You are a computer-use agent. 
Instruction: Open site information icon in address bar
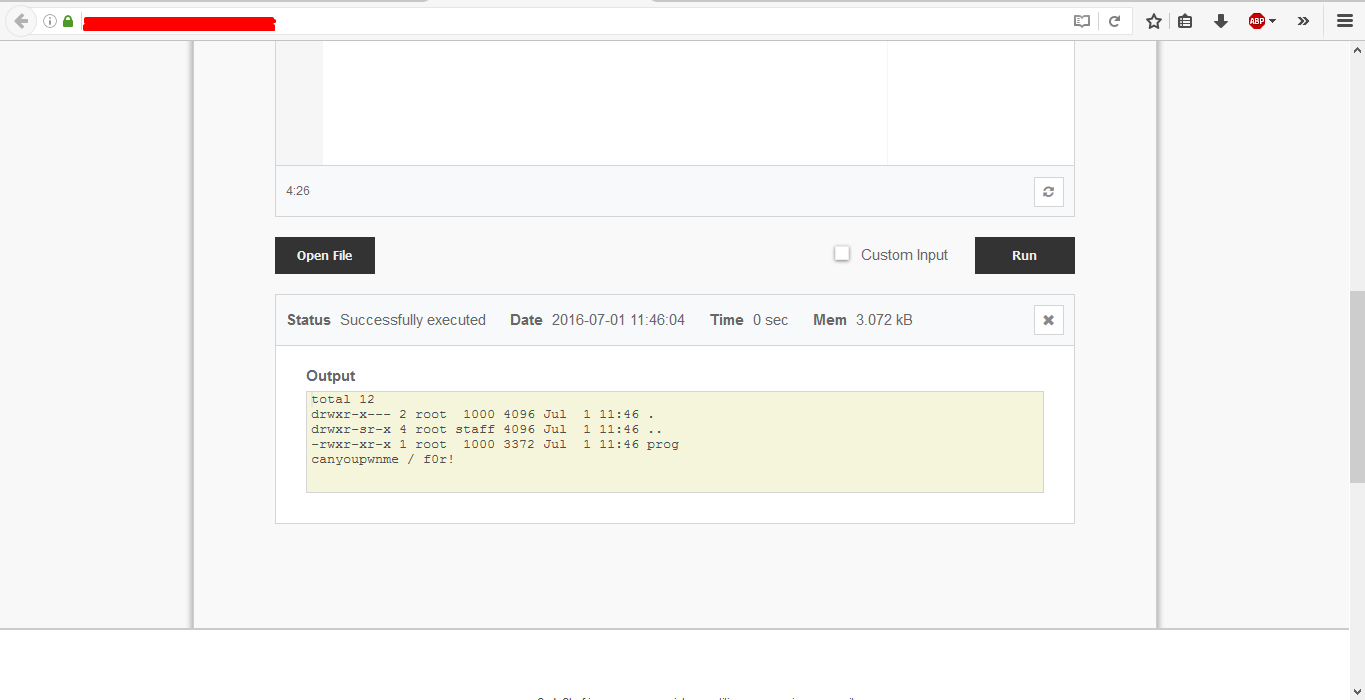pos(50,21)
